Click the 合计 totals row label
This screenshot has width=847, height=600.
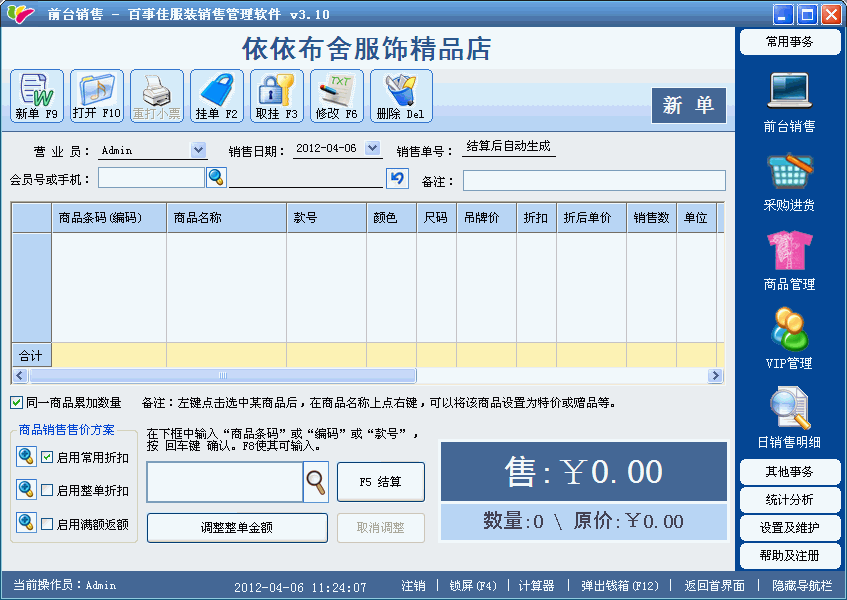(31, 355)
